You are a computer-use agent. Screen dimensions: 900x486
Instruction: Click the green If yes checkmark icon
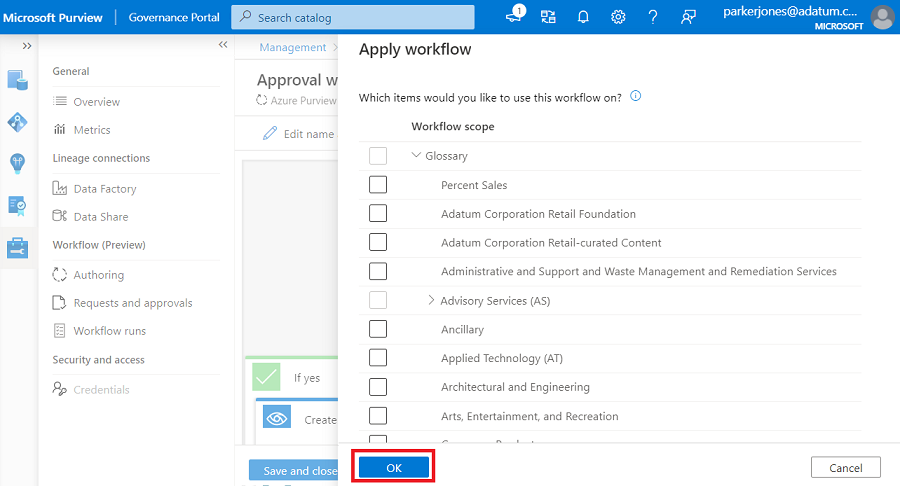[266, 377]
